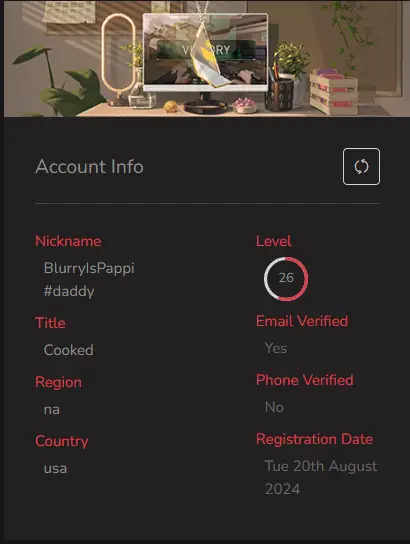Click the Phone Verified label
The image size is (410, 544).
305,380
